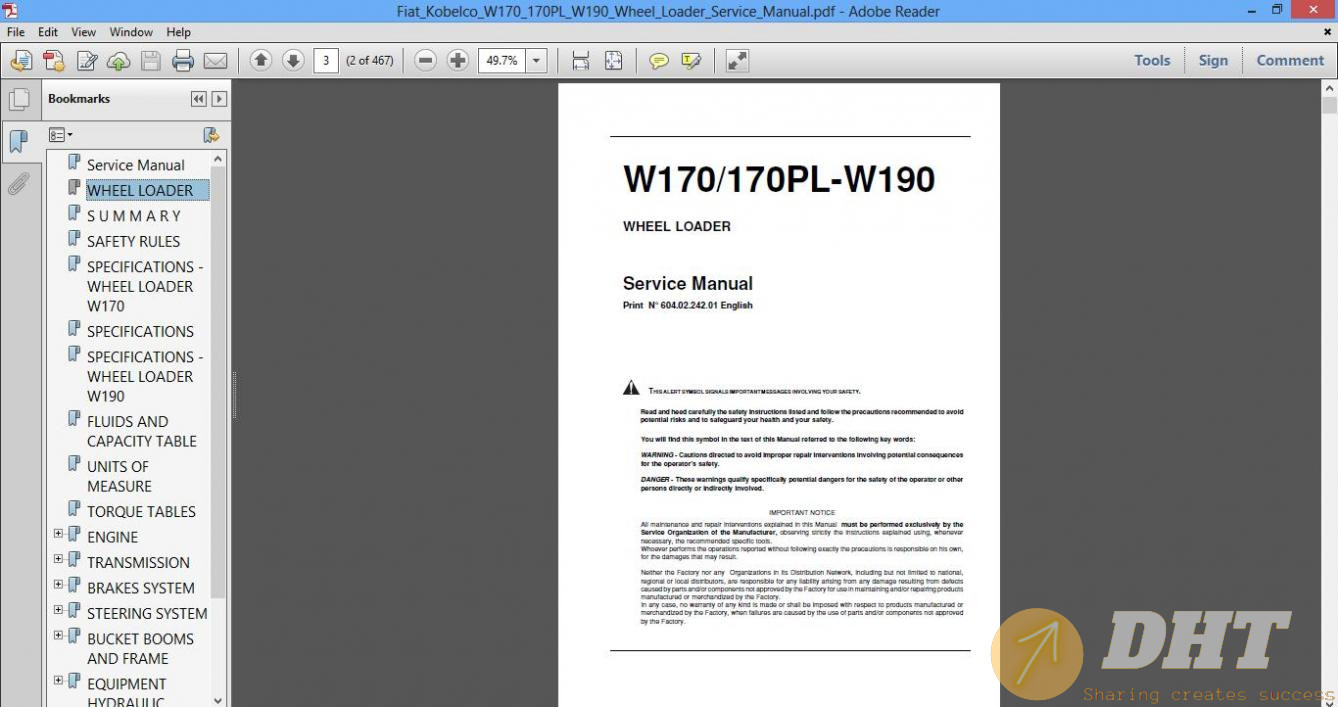The image size is (1338, 707).
Task: Open the Sign pane
Action: point(1213,60)
